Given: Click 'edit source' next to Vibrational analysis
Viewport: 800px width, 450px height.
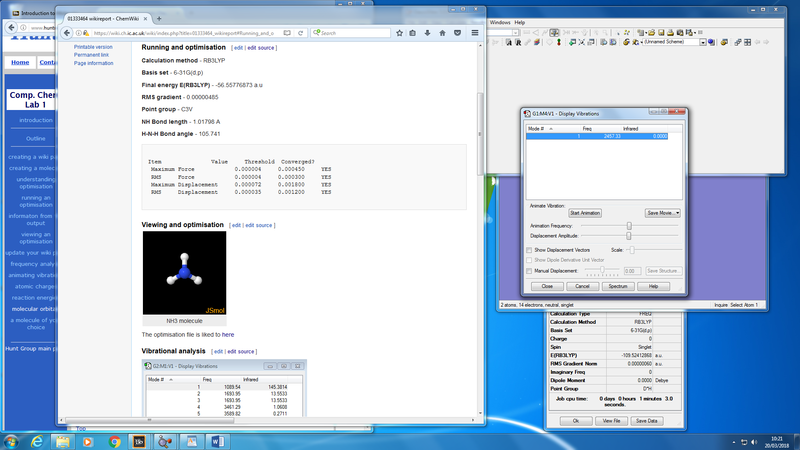Looking at the screenshot, I should pos(240,352).
